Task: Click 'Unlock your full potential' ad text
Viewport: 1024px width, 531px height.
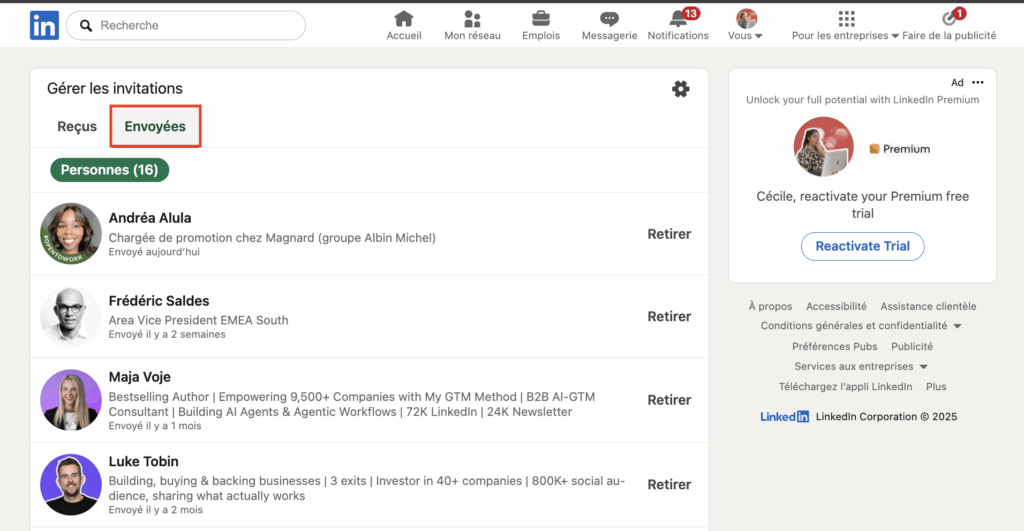Action: [x=862, y=100]
